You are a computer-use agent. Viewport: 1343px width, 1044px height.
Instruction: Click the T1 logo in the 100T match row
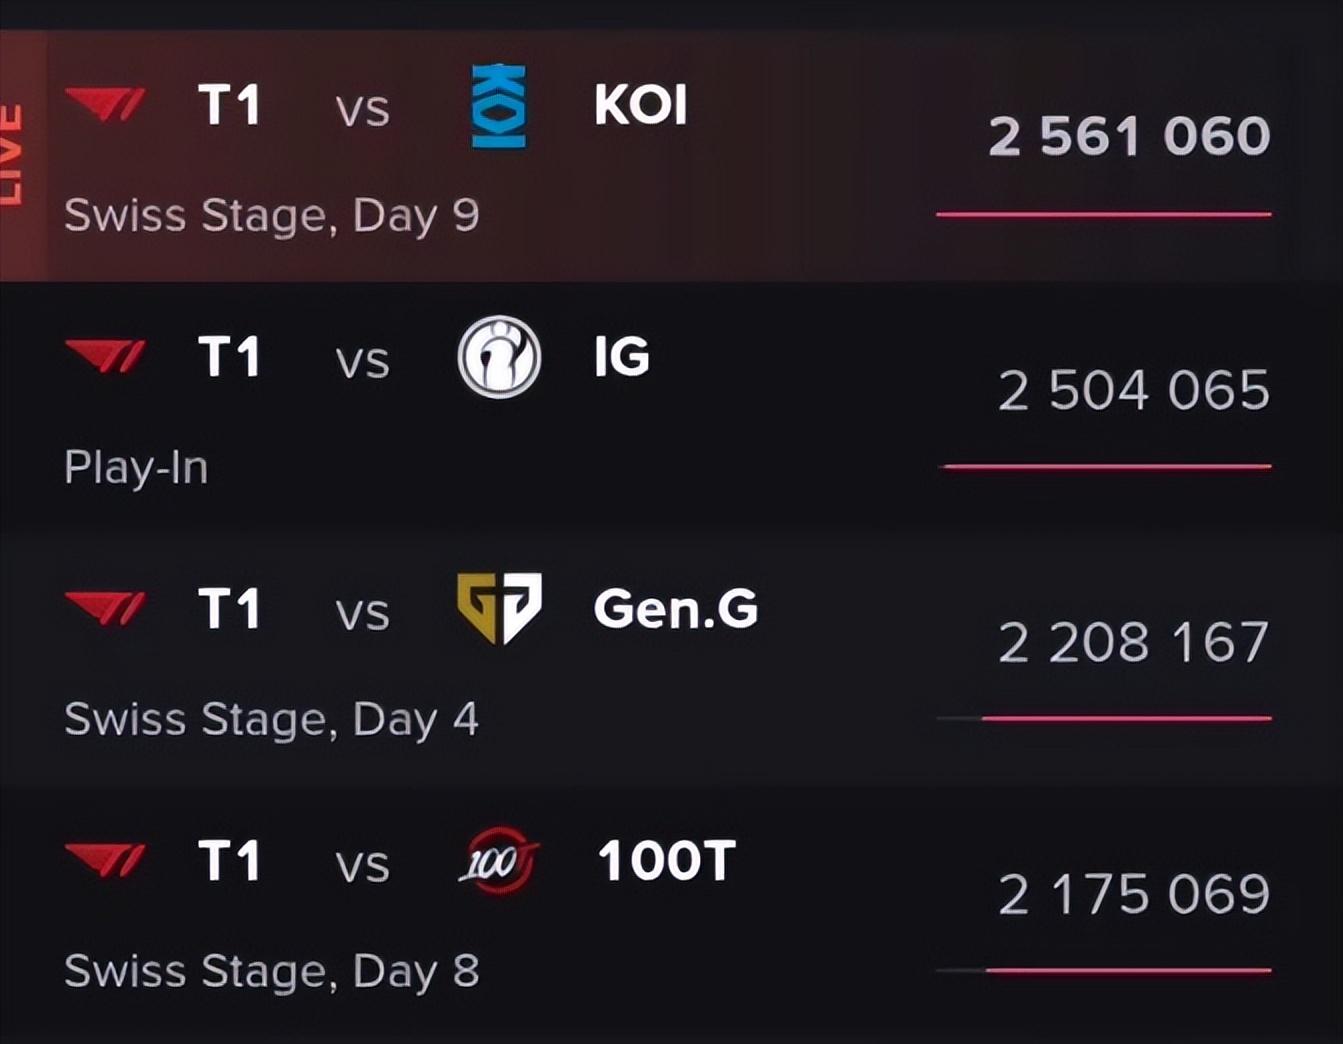(x=105, y=860)
